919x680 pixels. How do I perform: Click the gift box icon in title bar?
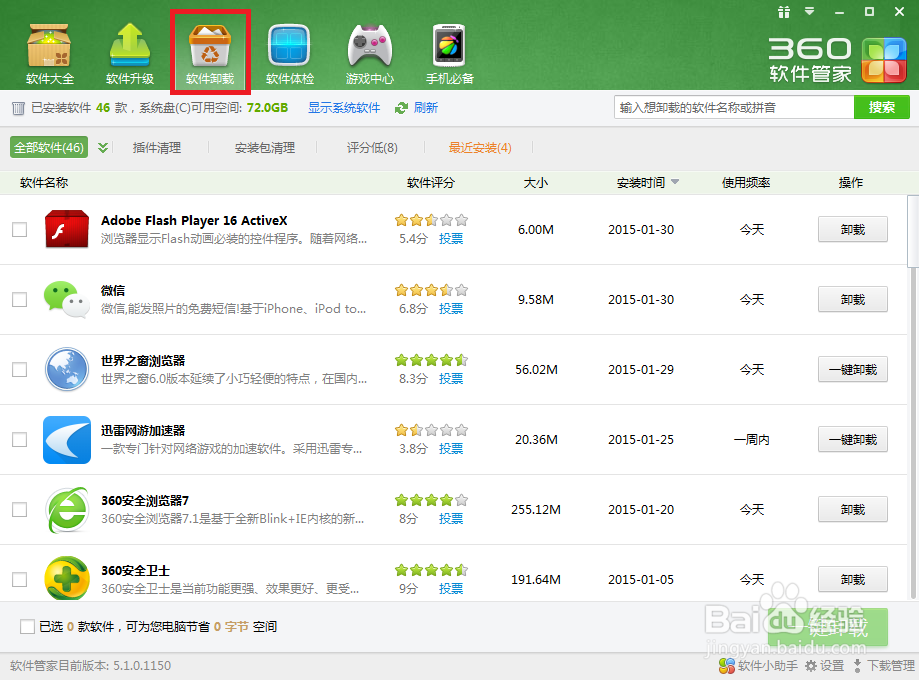click(784, 12)
